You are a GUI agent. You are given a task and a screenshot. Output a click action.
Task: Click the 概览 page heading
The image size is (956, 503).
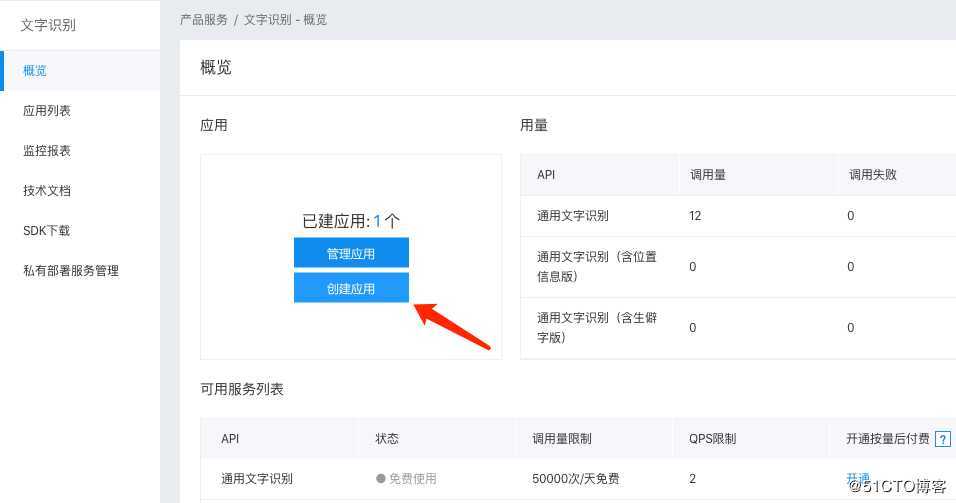point(216,67)
